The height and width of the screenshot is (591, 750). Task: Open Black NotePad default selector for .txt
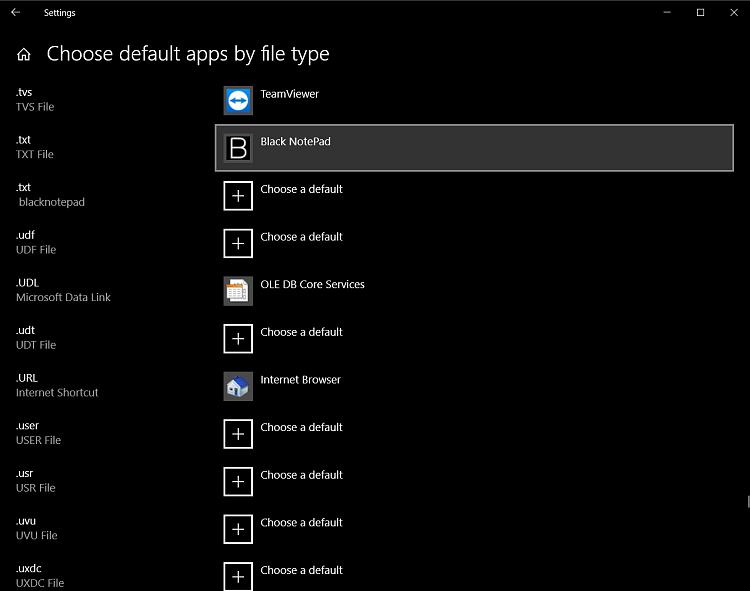[474, 148]
